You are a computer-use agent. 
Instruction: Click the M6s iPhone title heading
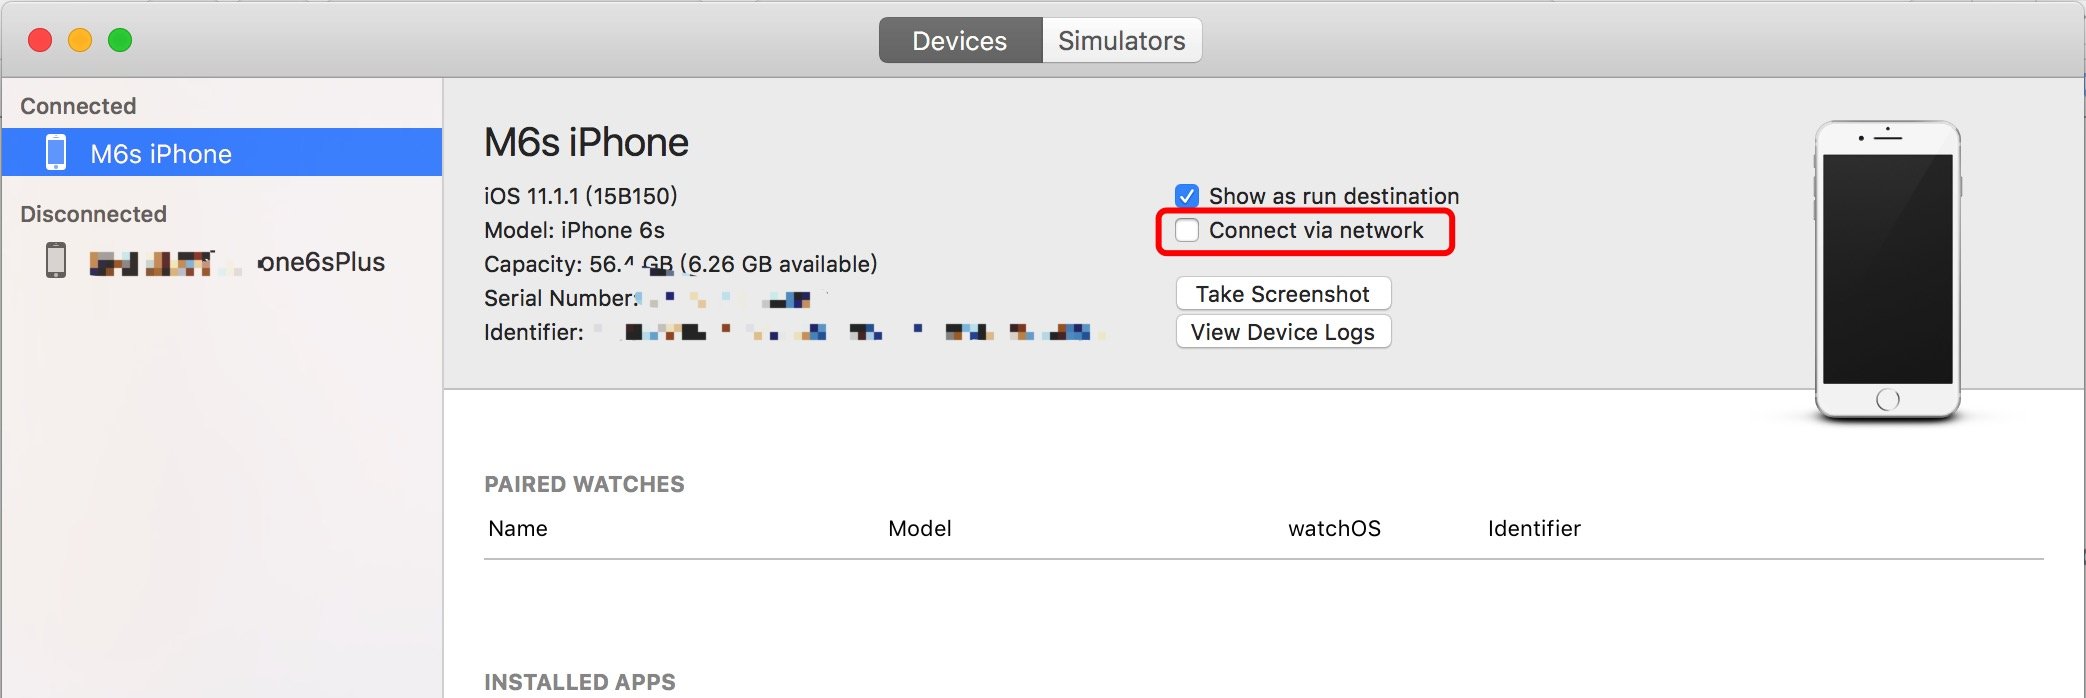tap(586, 142)
